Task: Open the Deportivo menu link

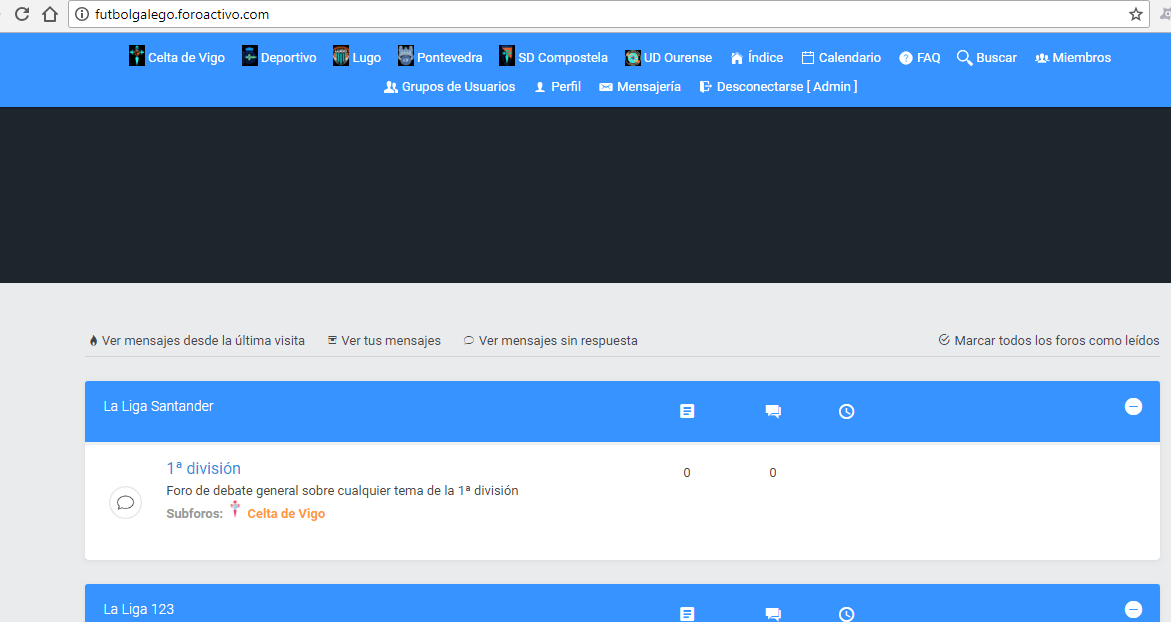Action: click(288, 57)
